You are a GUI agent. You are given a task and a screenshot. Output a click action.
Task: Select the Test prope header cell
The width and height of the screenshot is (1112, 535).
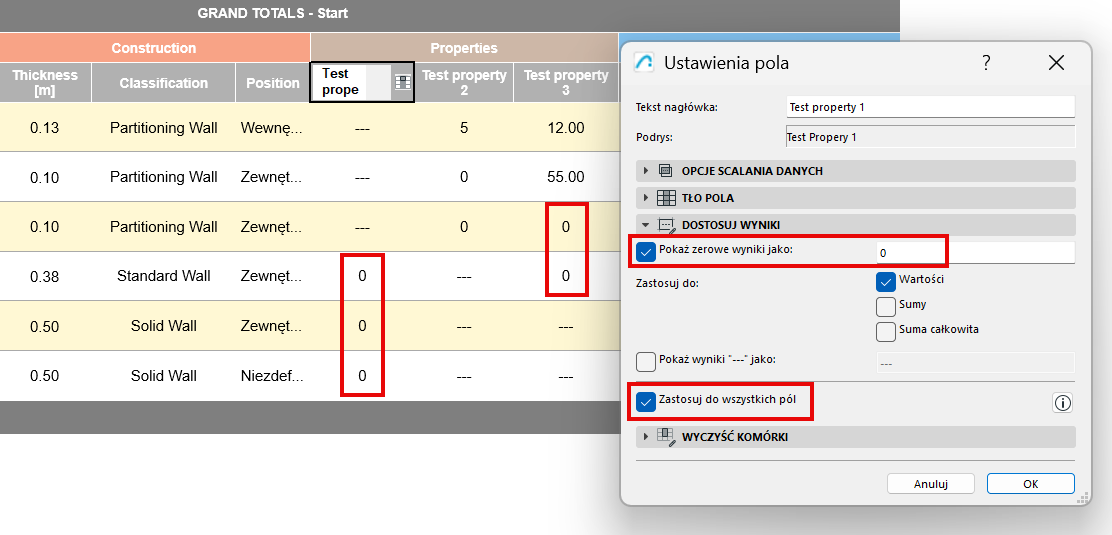[x=362, y=82]
